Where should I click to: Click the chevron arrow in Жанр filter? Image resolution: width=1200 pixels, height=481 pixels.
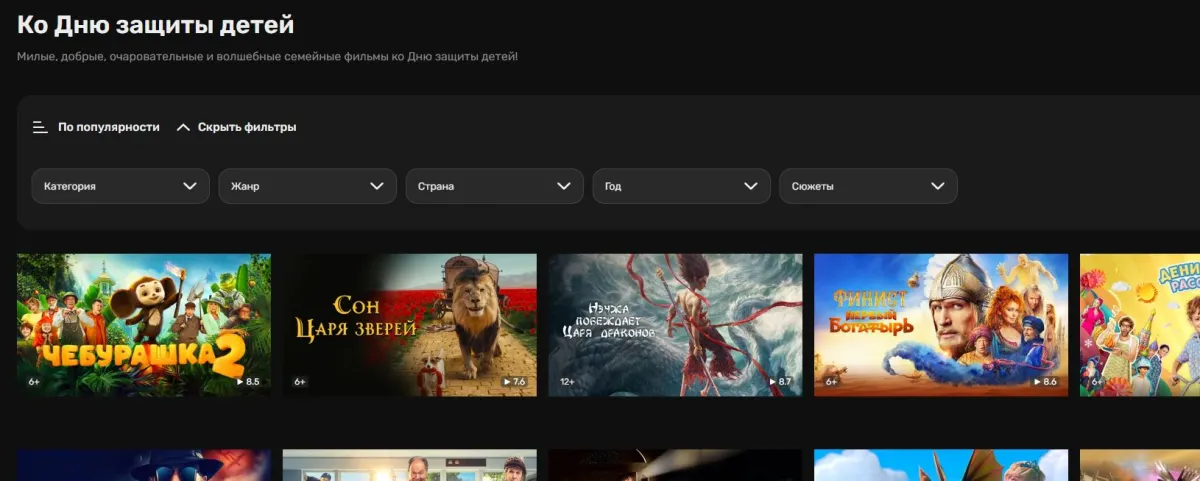click(x=377, y=186)
